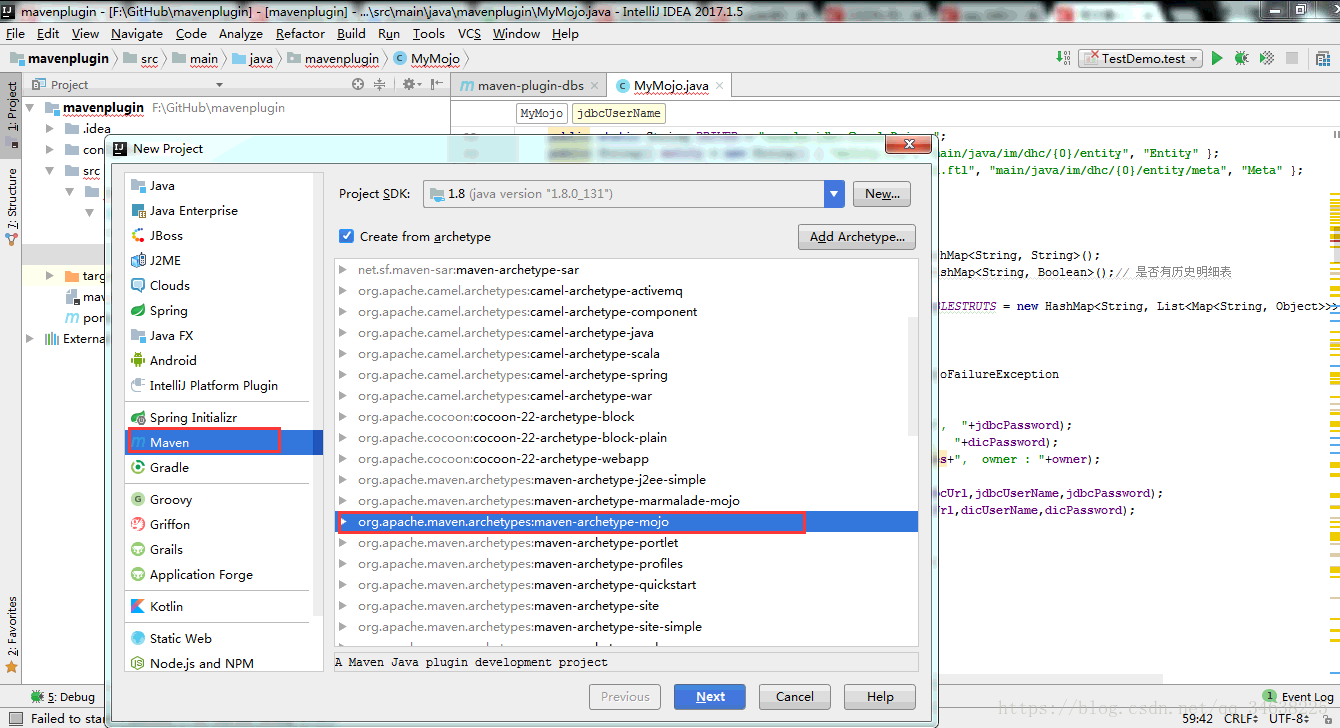Expand maven-archetype-mojo archetype node

pyautogui.click(x=343, y=522)
